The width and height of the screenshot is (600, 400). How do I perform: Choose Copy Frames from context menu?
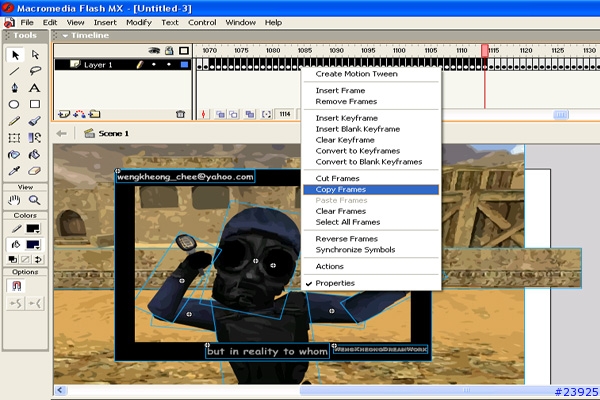371,189
